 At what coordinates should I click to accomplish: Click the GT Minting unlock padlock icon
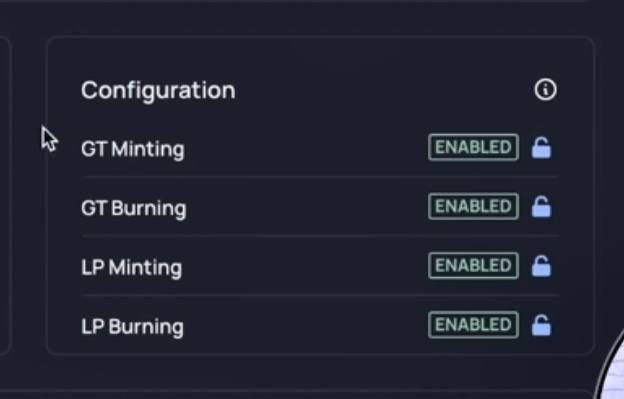(x=541, y=148)
